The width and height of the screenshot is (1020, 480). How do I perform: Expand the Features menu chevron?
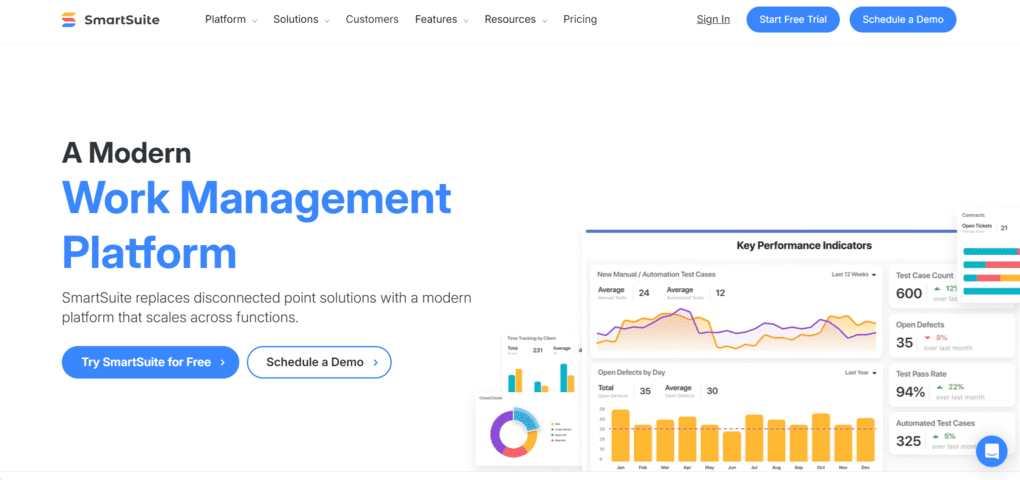[466, 21]
